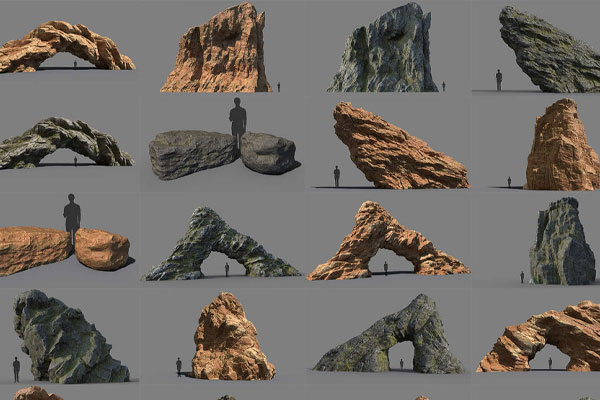
Task: Pick the orange arch rock at bottom right
Action: tap(545, 340)
